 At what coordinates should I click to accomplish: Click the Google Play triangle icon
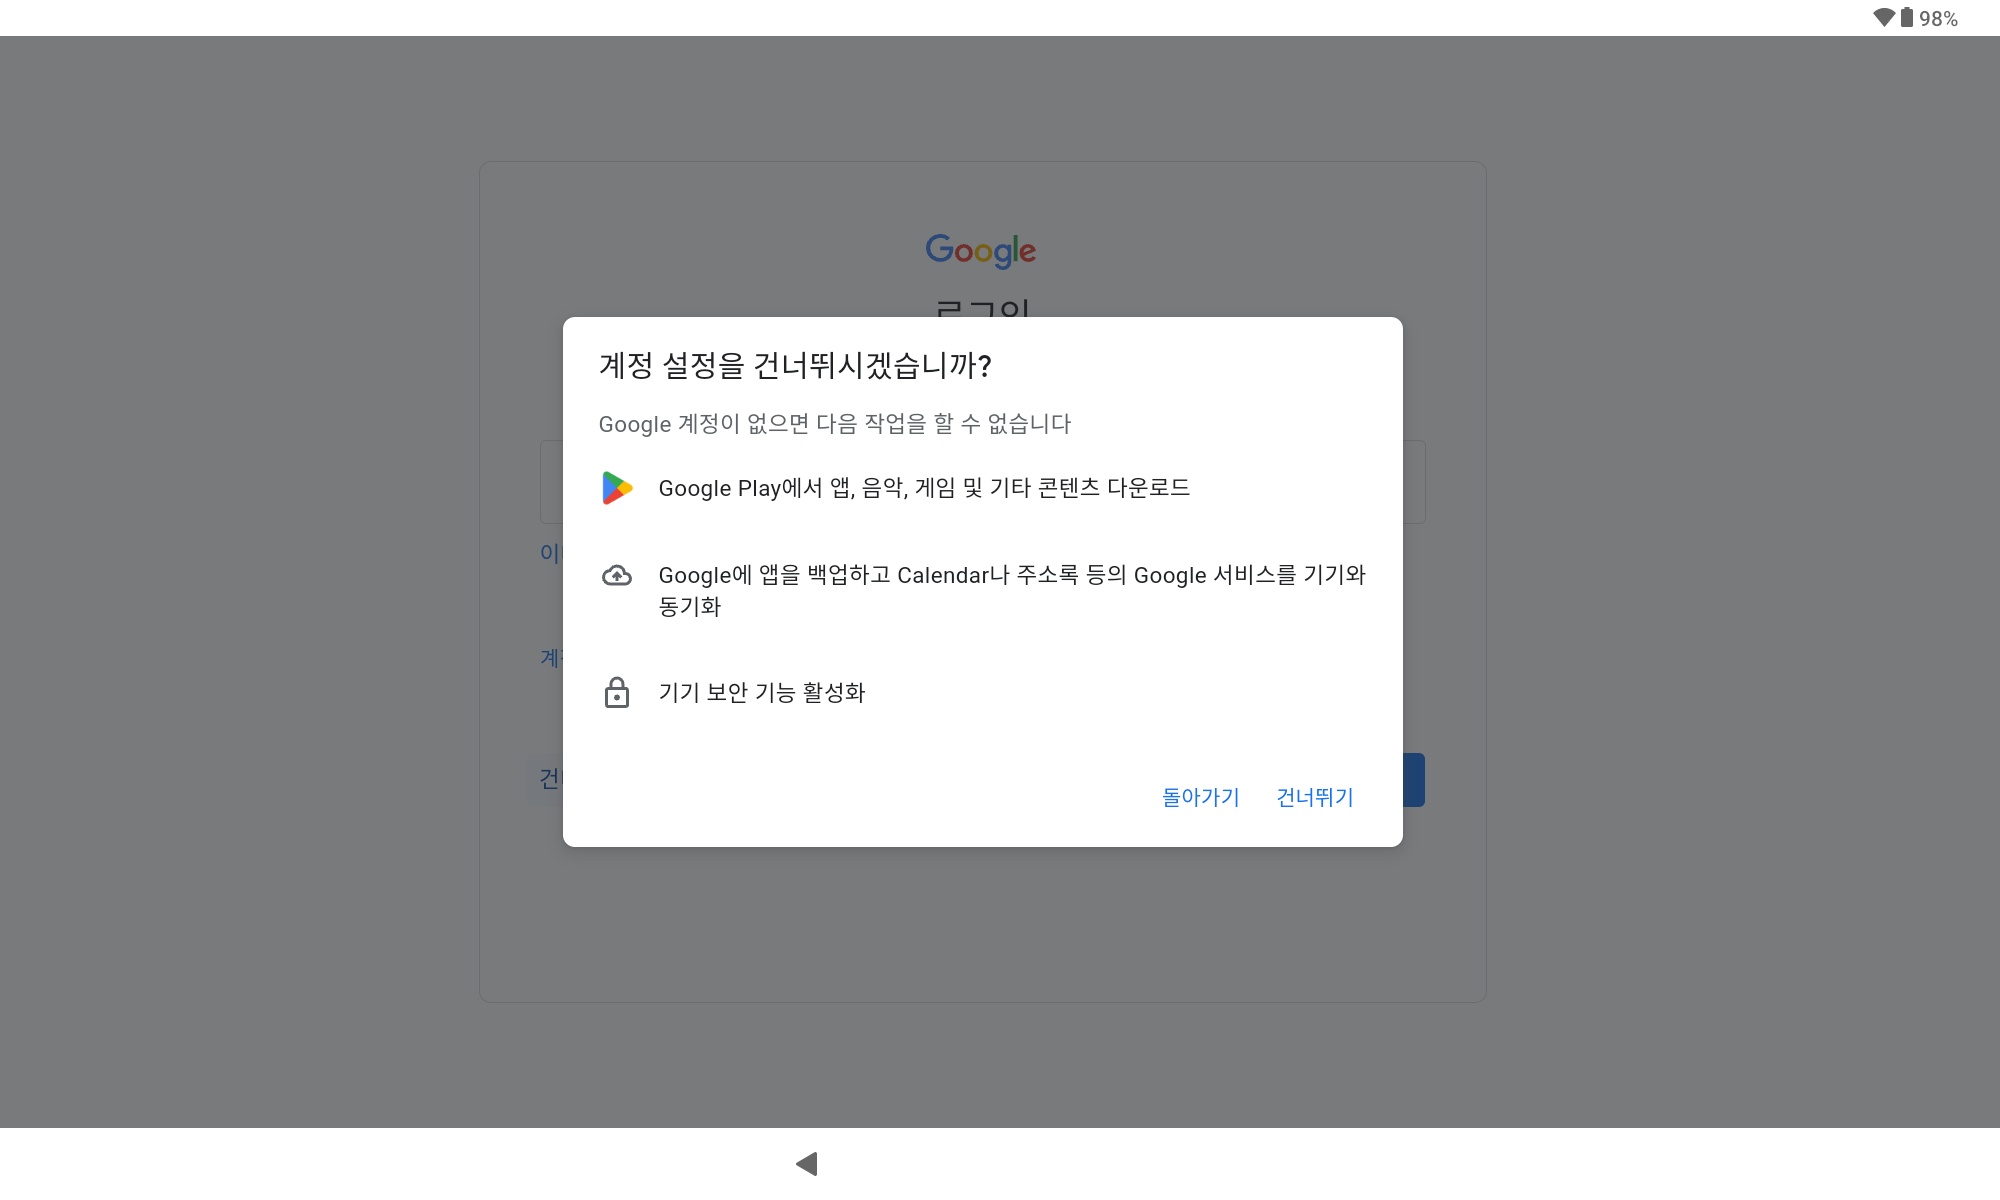click(617, 488)
